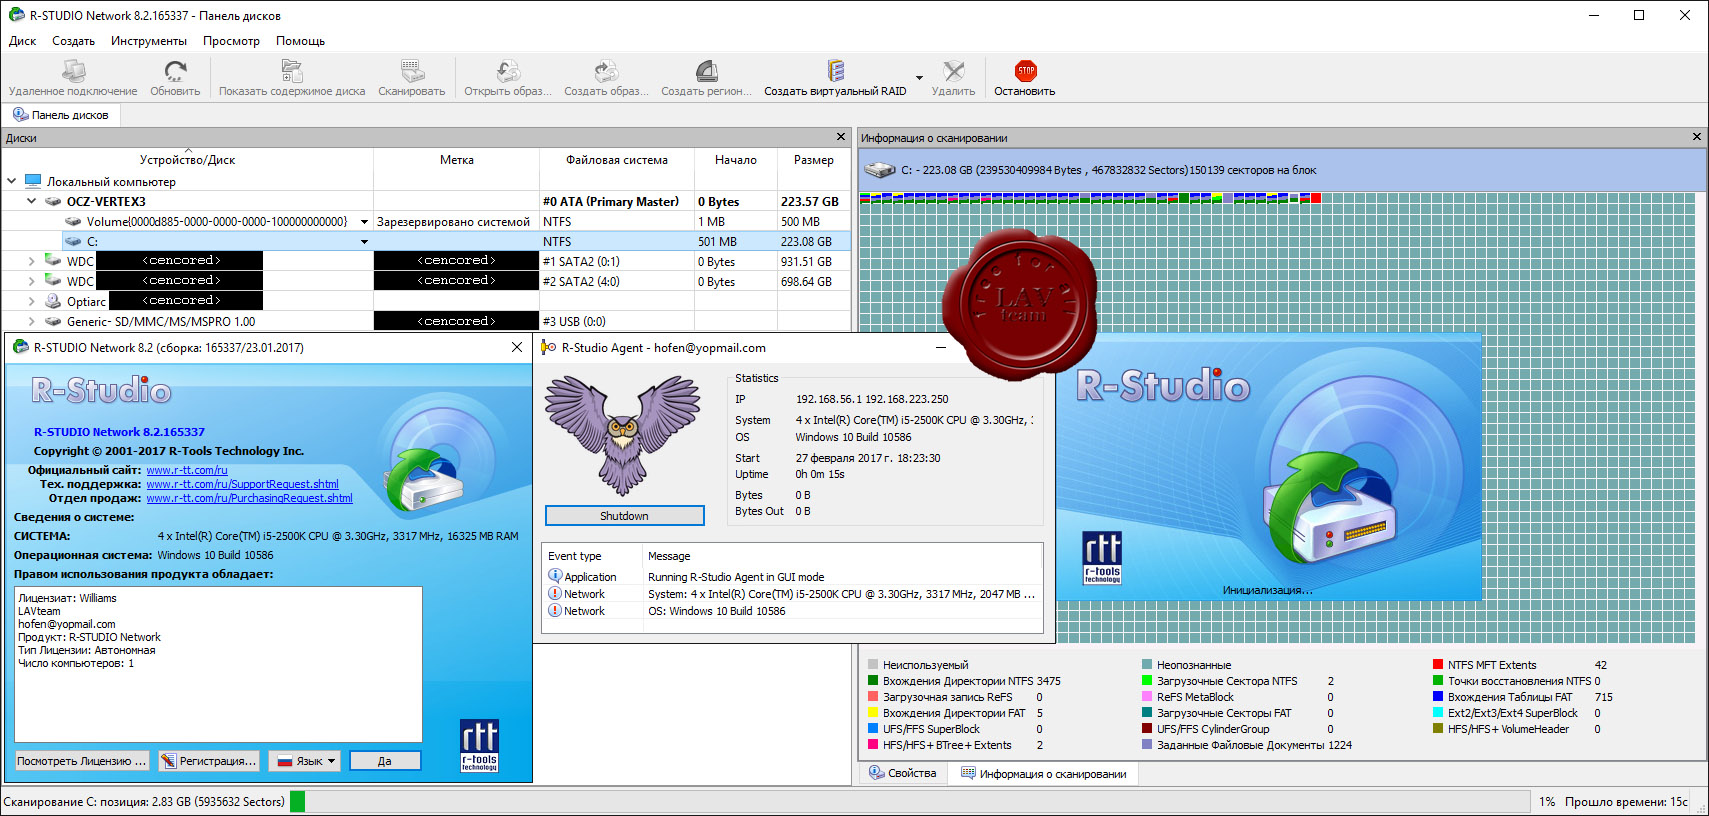Viewport: 1709px width, 816px height.
Task: Click Показать содержимое диска toolbar icon
Action: [291, 71]
